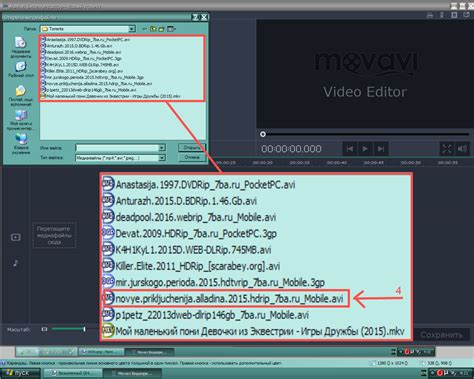This screenshot has width=474, height=379.
Task: Click the second icon in Movavi's top-right toolbar
Action: click(442, 15)
